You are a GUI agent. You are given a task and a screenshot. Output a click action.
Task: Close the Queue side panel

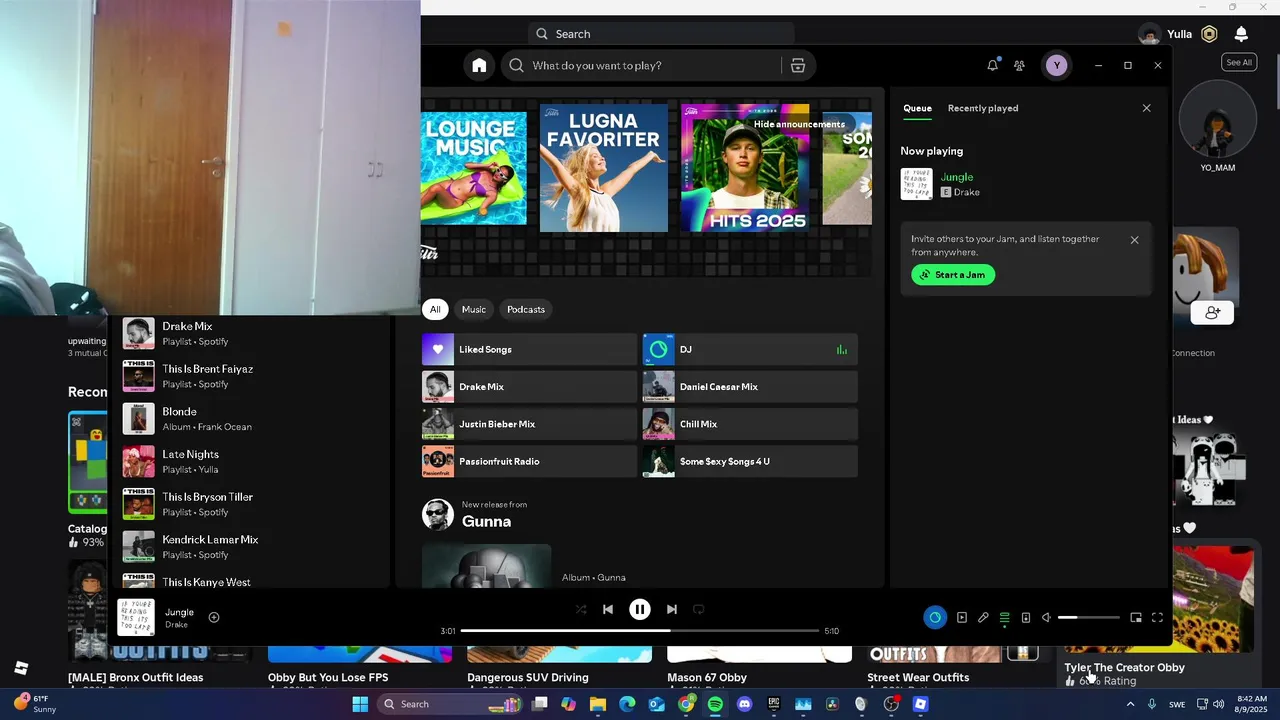pyautogui.click(x=1146, y=108)
